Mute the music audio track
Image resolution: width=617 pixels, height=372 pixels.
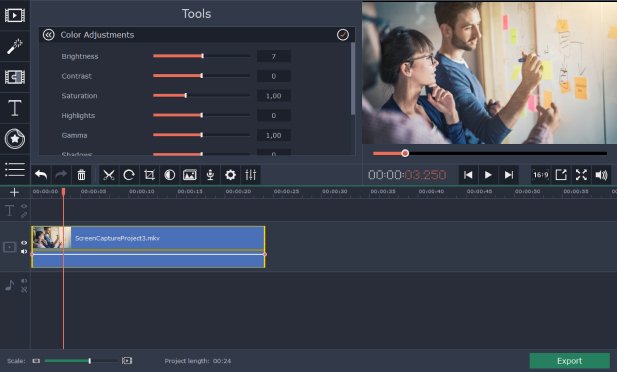tap(24, 281)
